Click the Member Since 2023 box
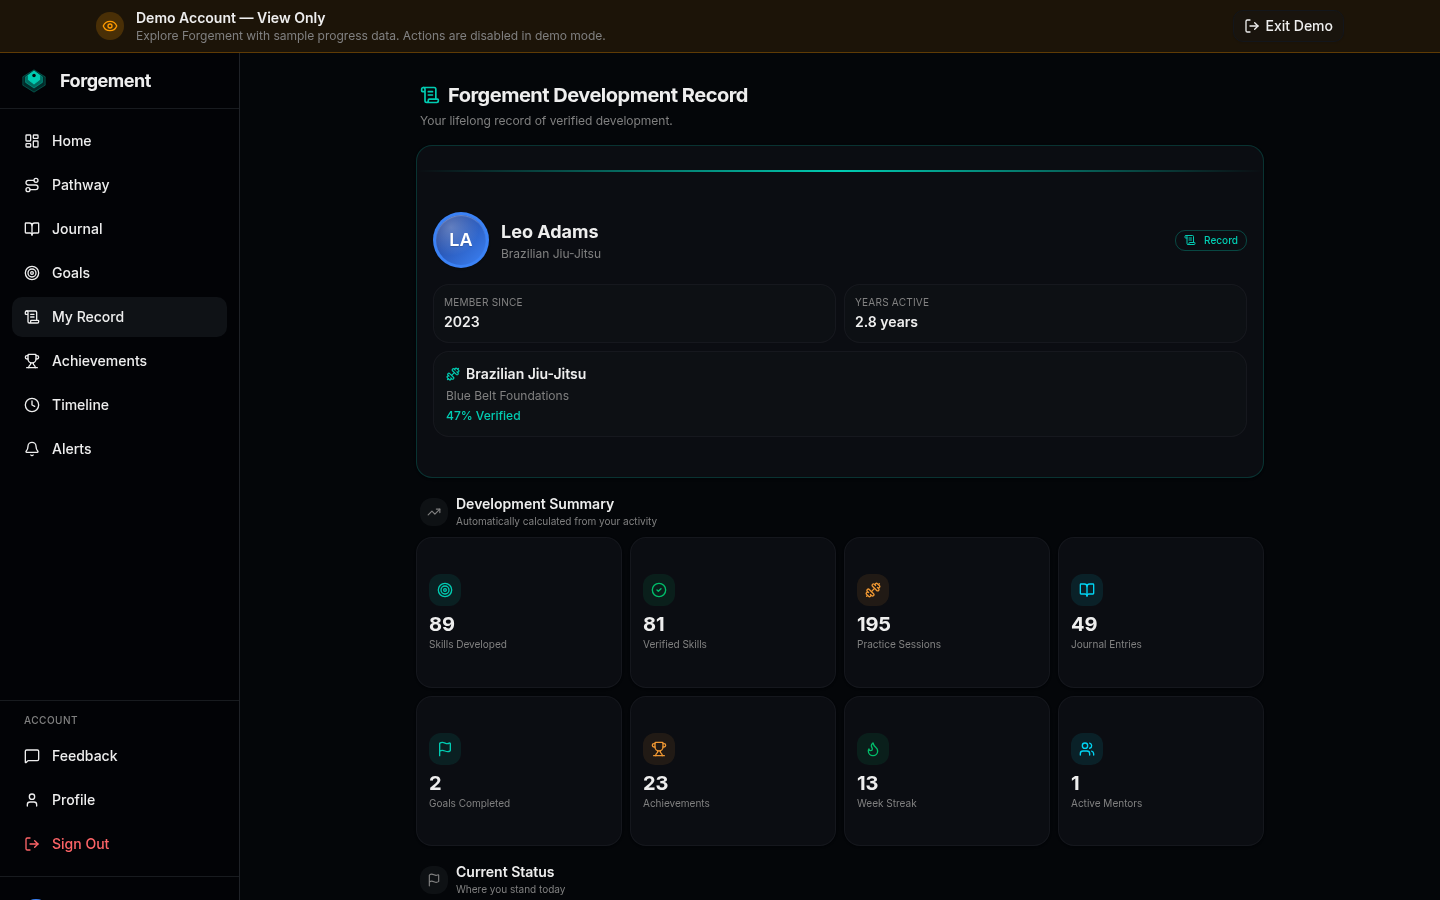Screen dimensions: 1440x900 (x=634, y=313)
